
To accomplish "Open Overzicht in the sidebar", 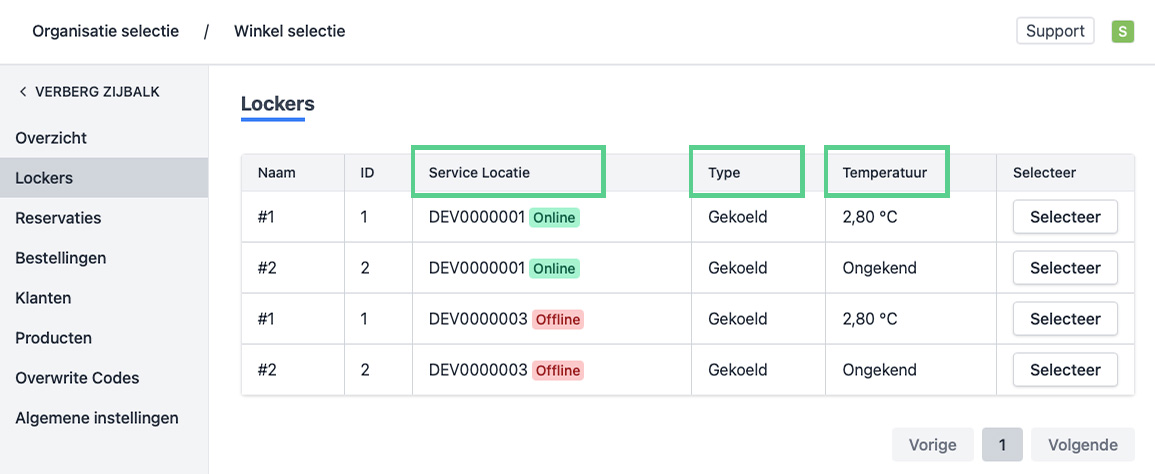I will [x=51, y=138].
